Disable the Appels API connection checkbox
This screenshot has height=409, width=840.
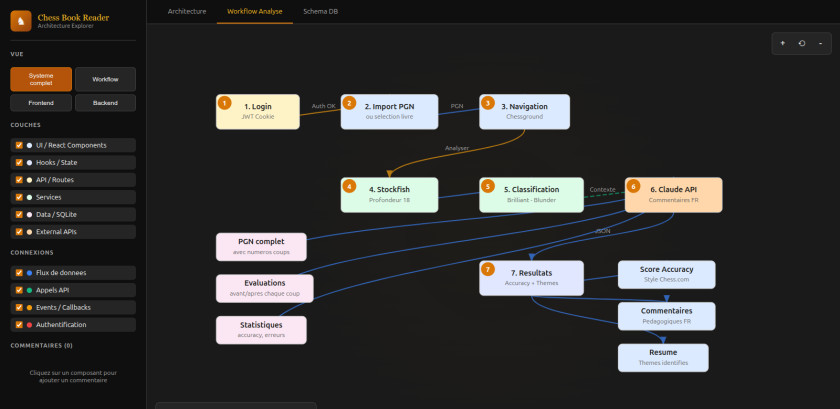point(19,290)
